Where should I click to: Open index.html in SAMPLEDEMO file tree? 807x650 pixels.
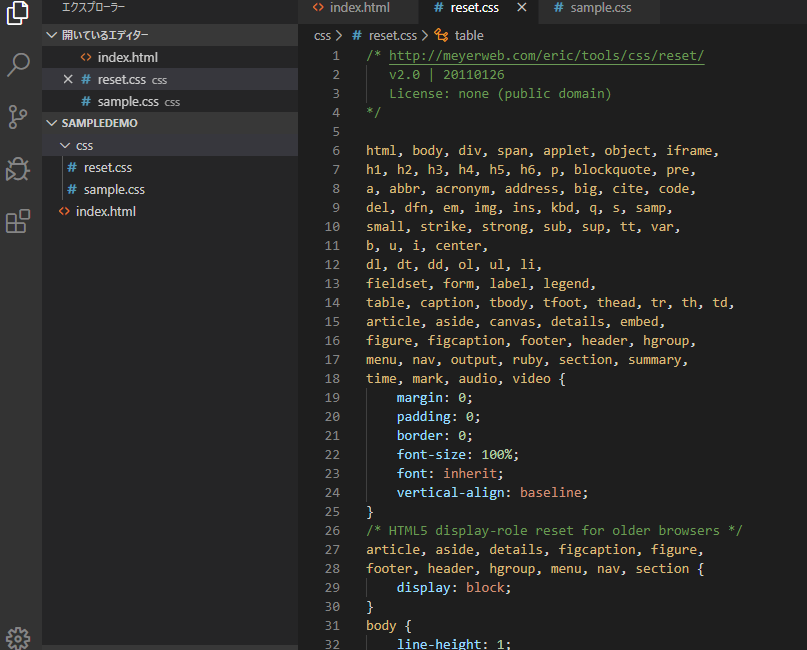[105, 211]
